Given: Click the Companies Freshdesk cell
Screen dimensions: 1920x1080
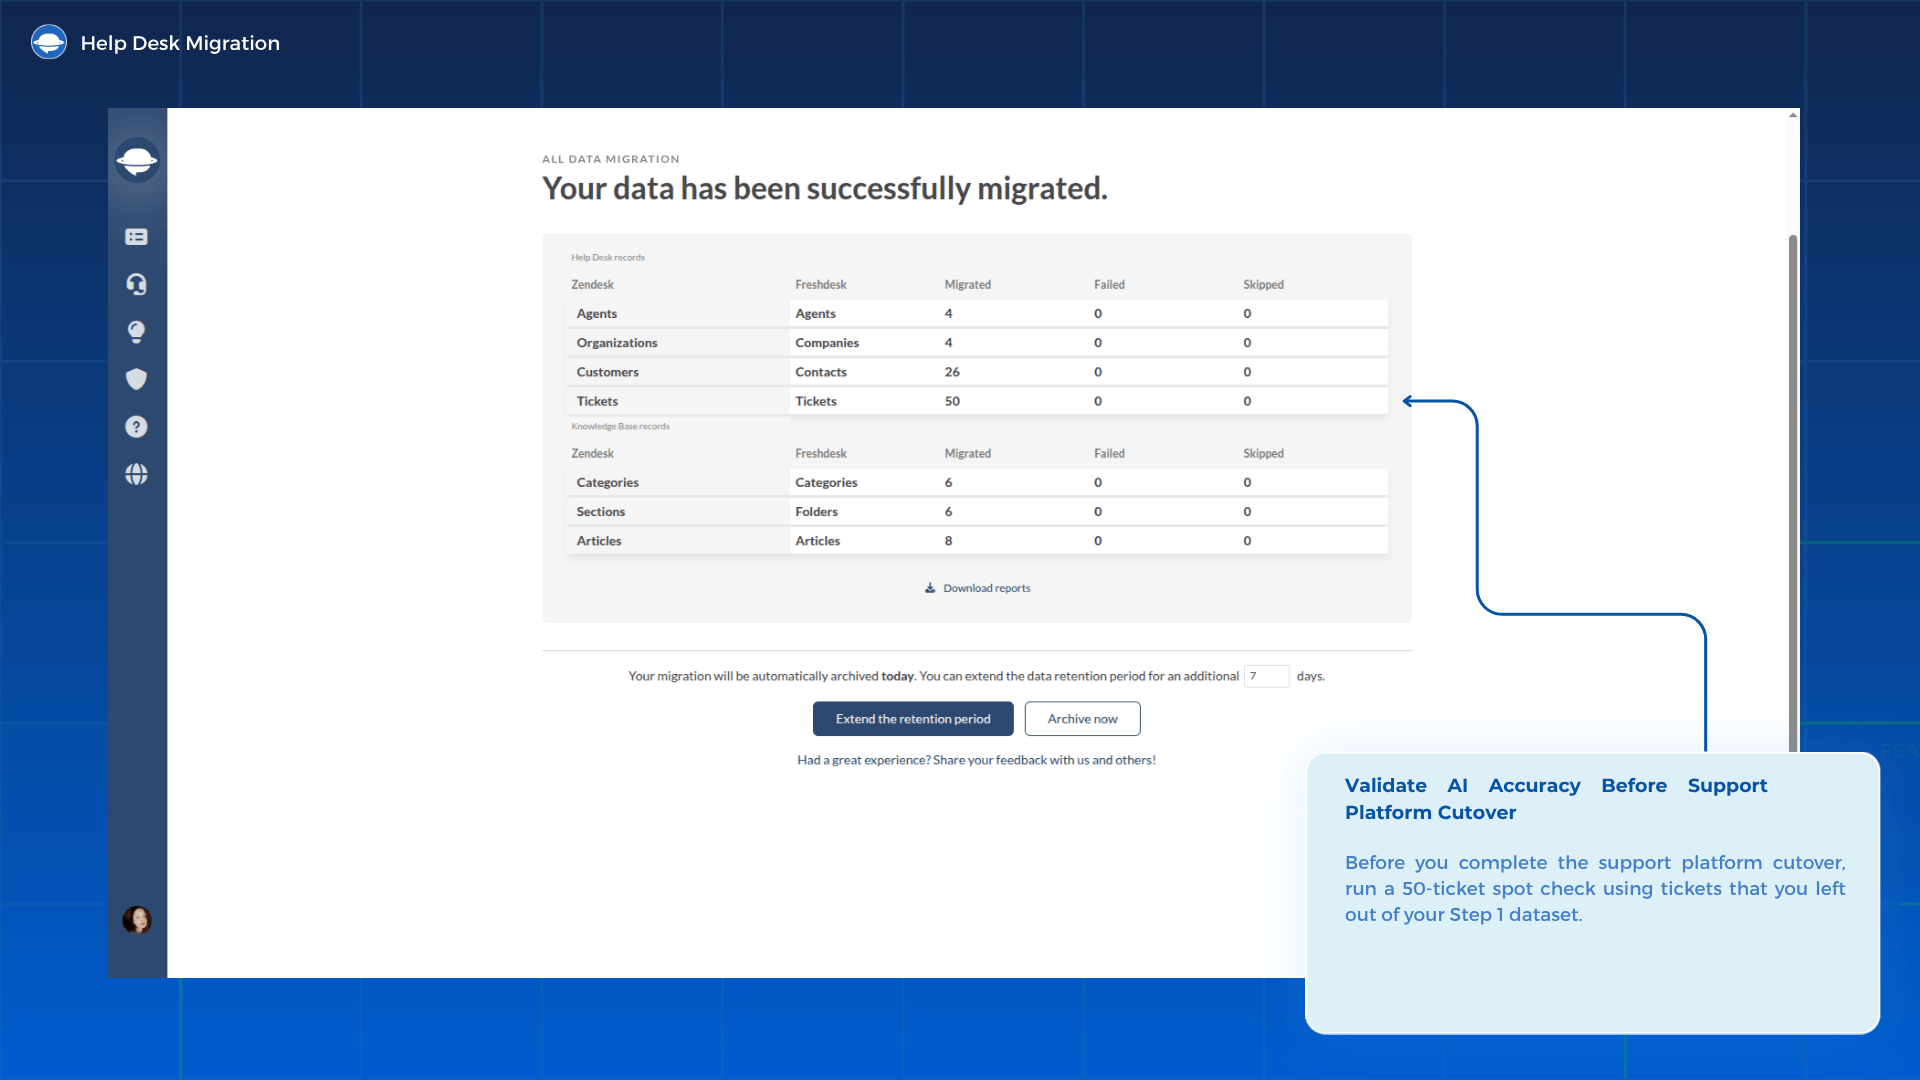Looking at the screenshot, I should click(827, 343).
